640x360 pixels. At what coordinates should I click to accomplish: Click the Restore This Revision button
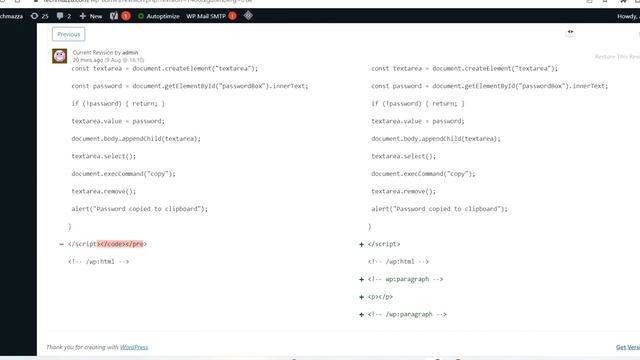pos(617,56)
